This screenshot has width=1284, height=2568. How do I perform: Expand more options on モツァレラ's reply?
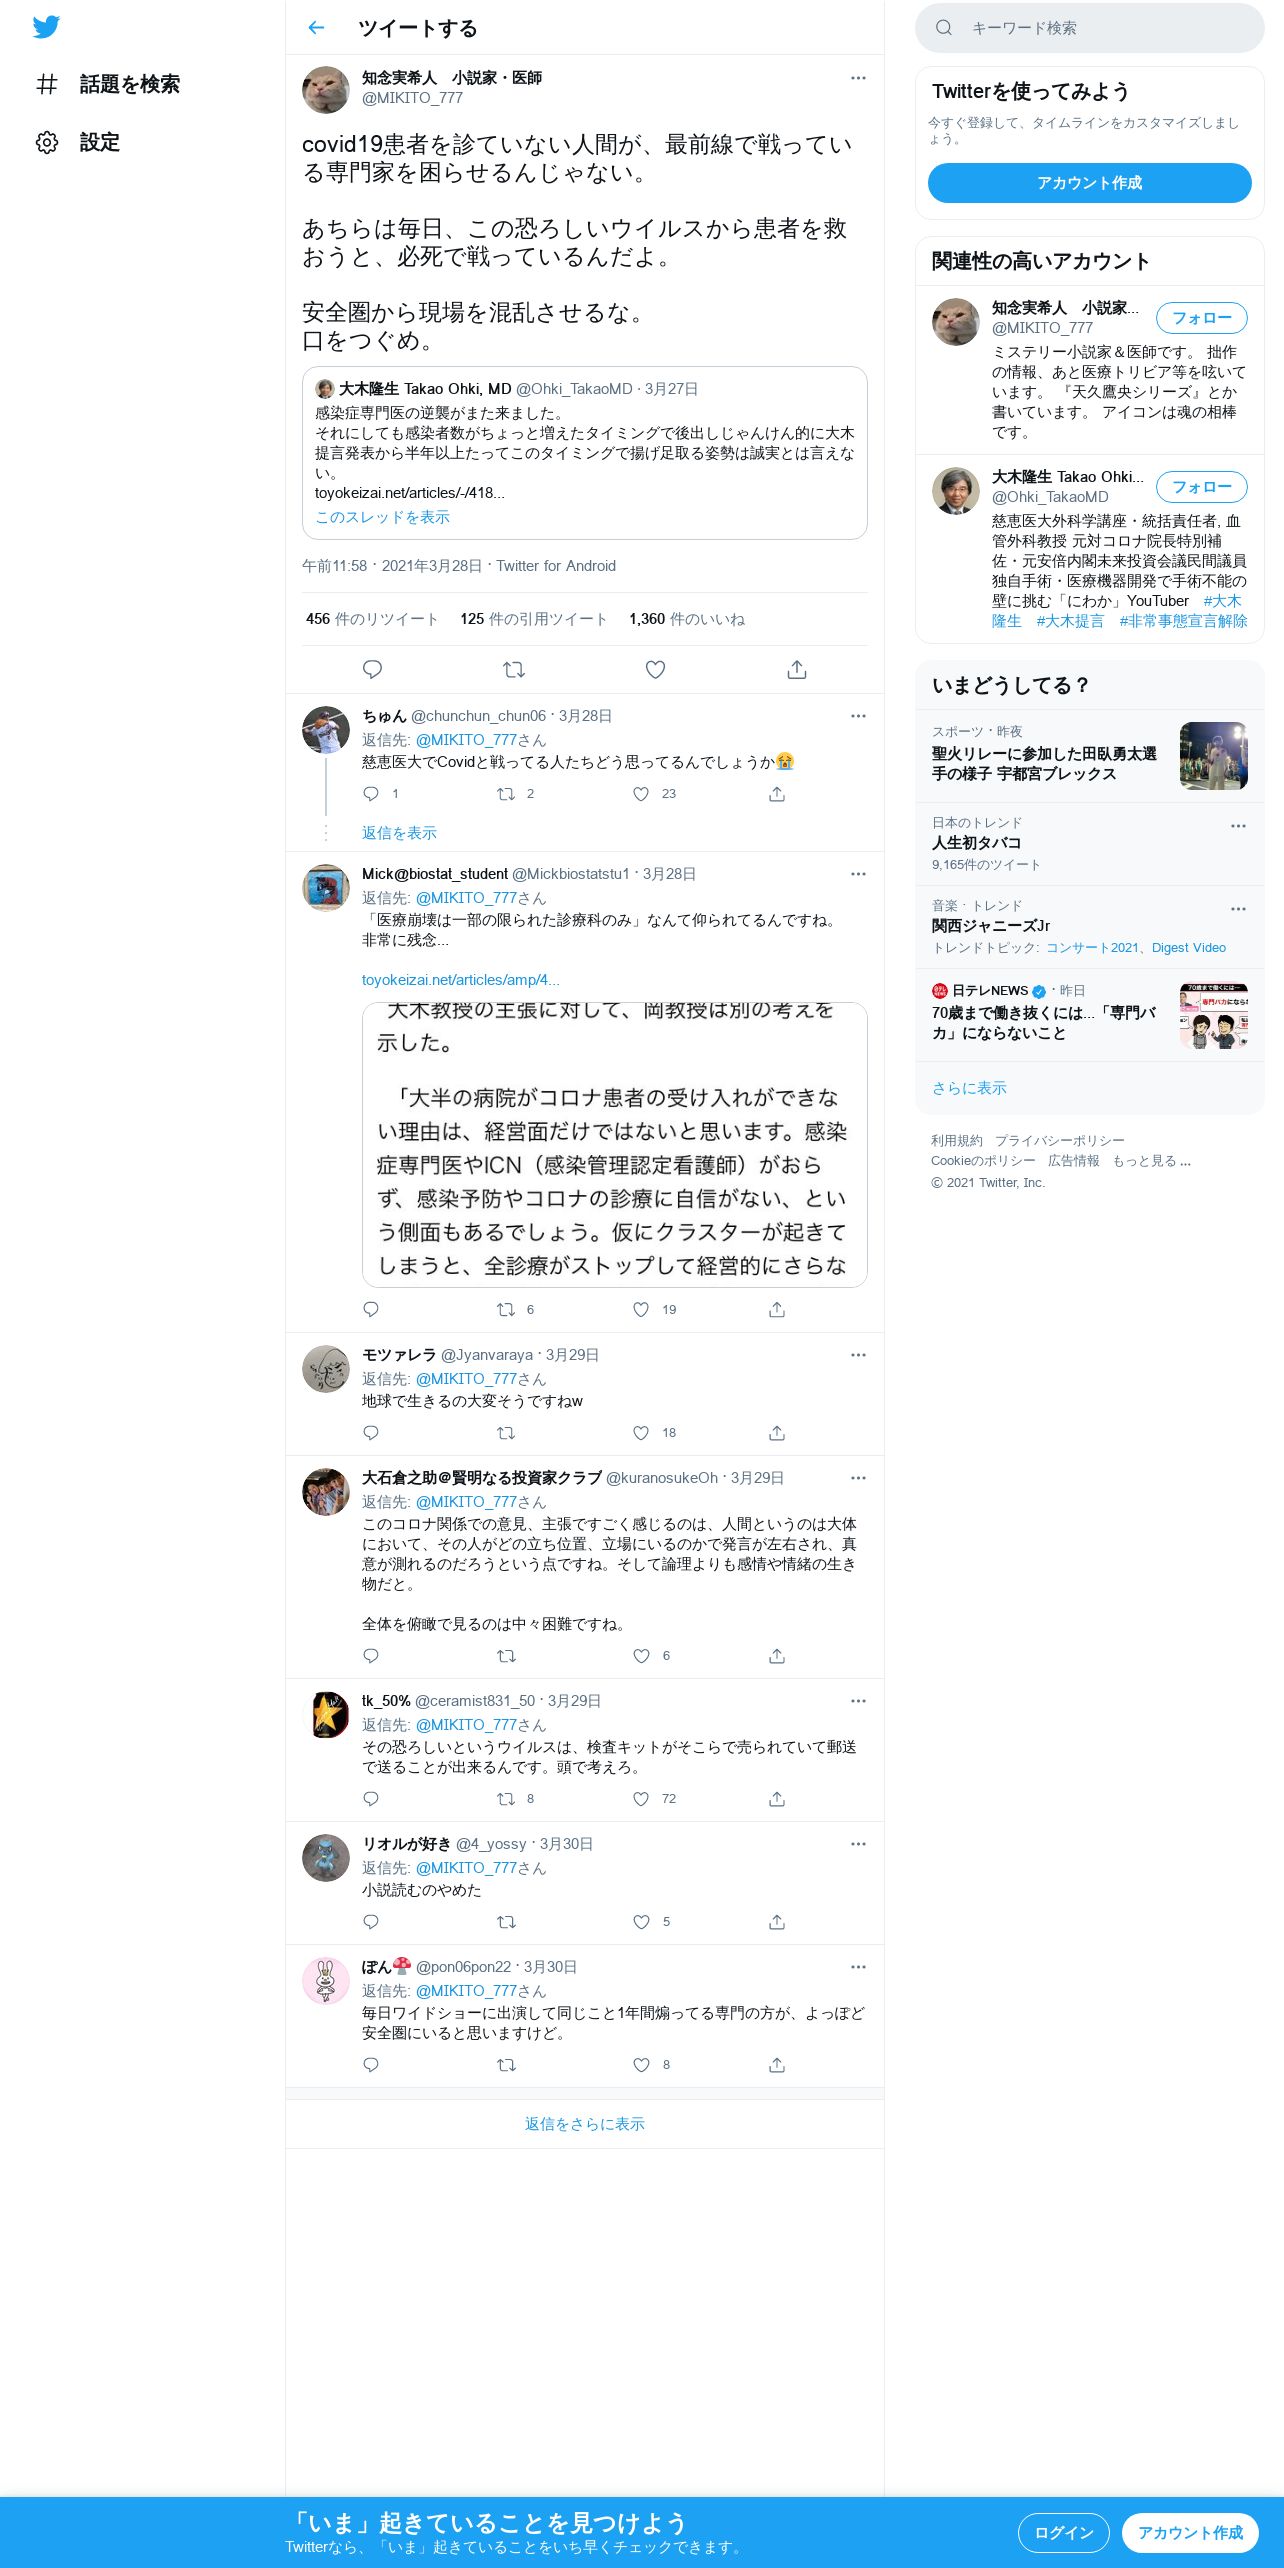coord(858,1355)
